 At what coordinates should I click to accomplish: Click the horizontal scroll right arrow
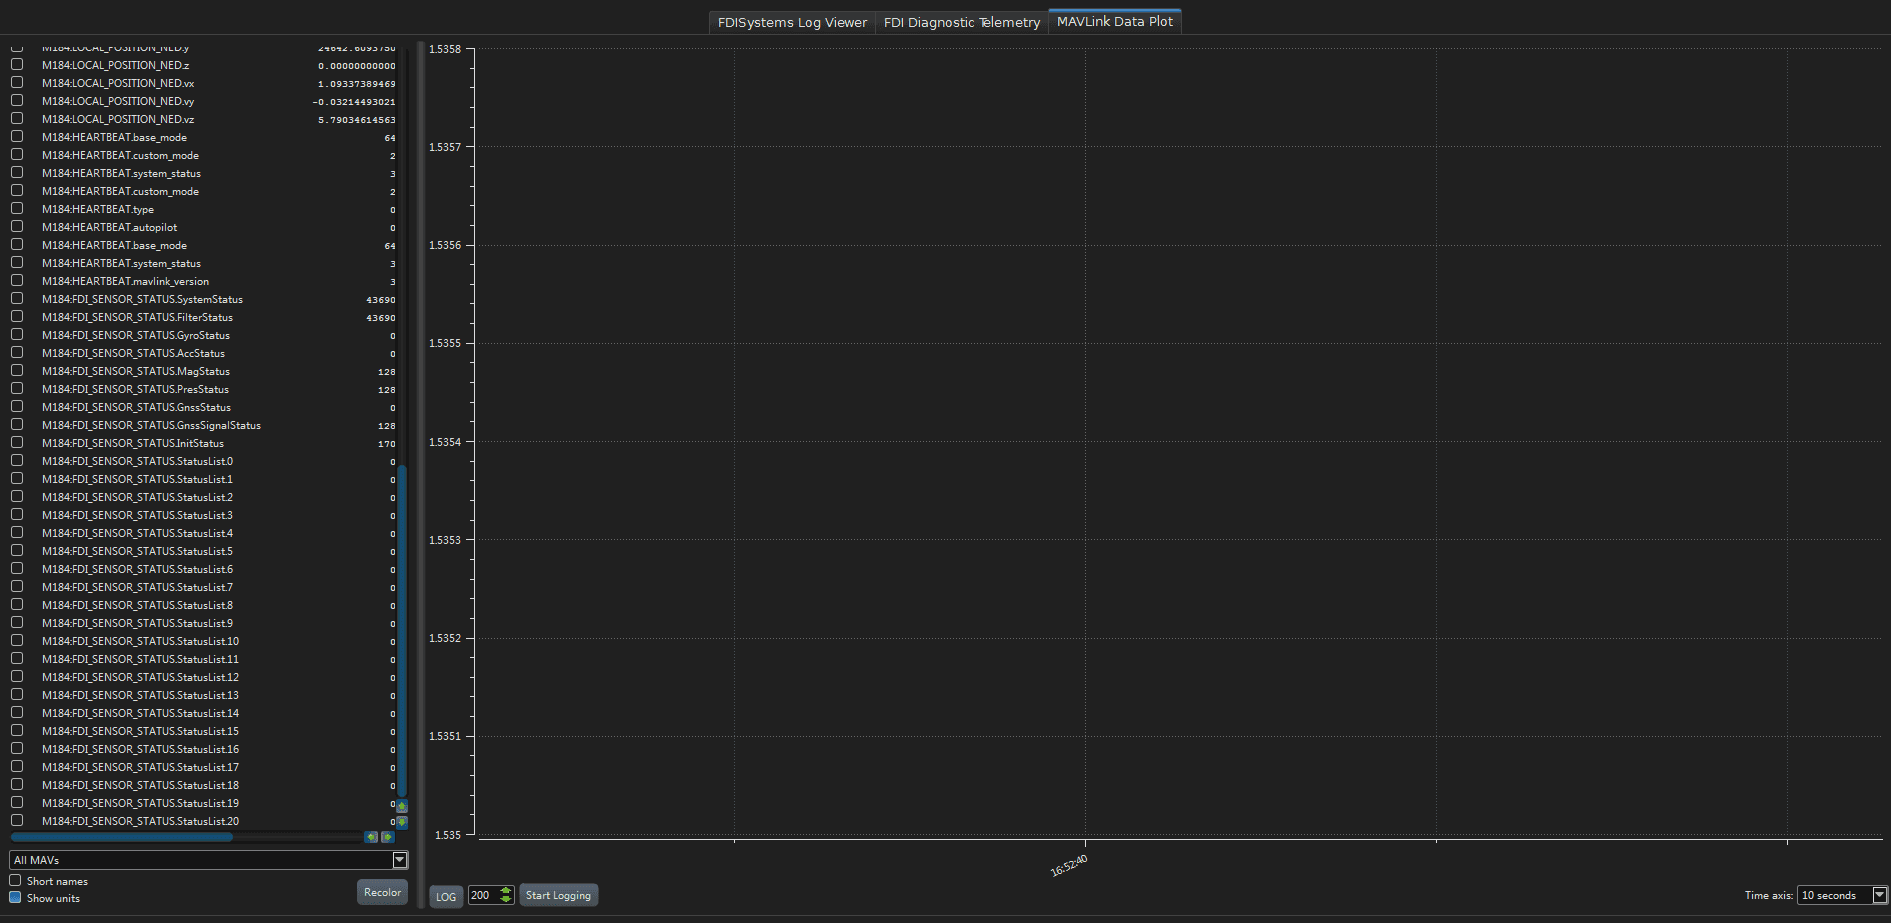387,837
